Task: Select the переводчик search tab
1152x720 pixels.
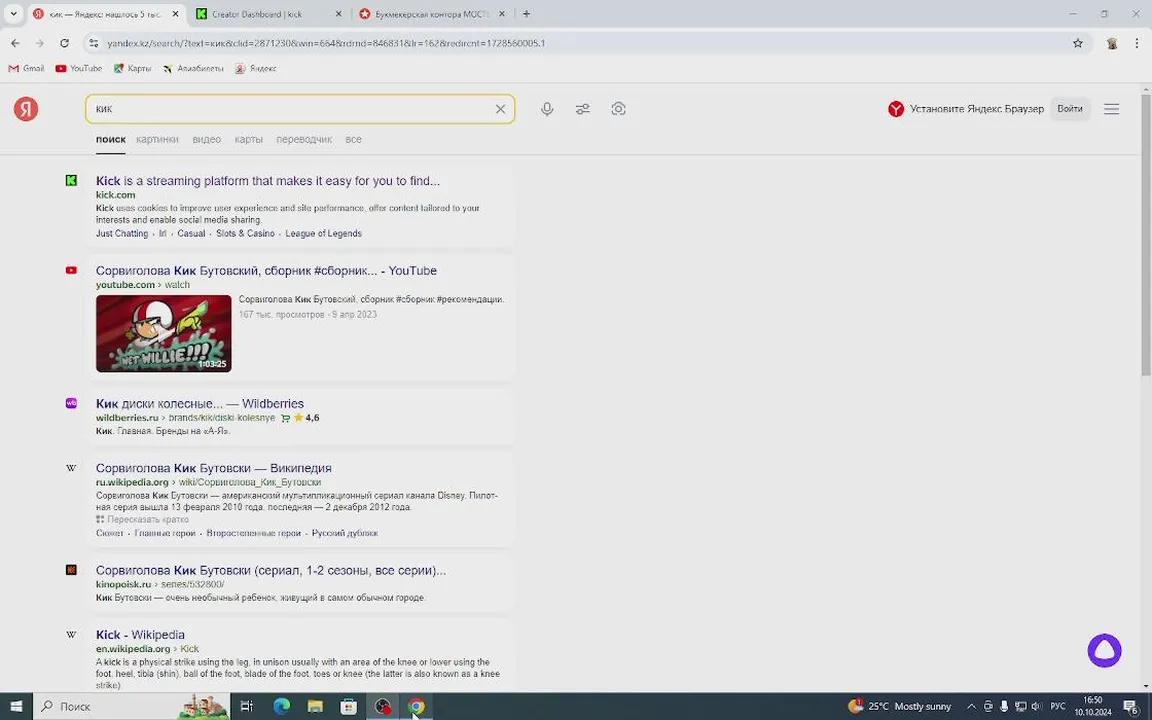Action: click(304, 139)
